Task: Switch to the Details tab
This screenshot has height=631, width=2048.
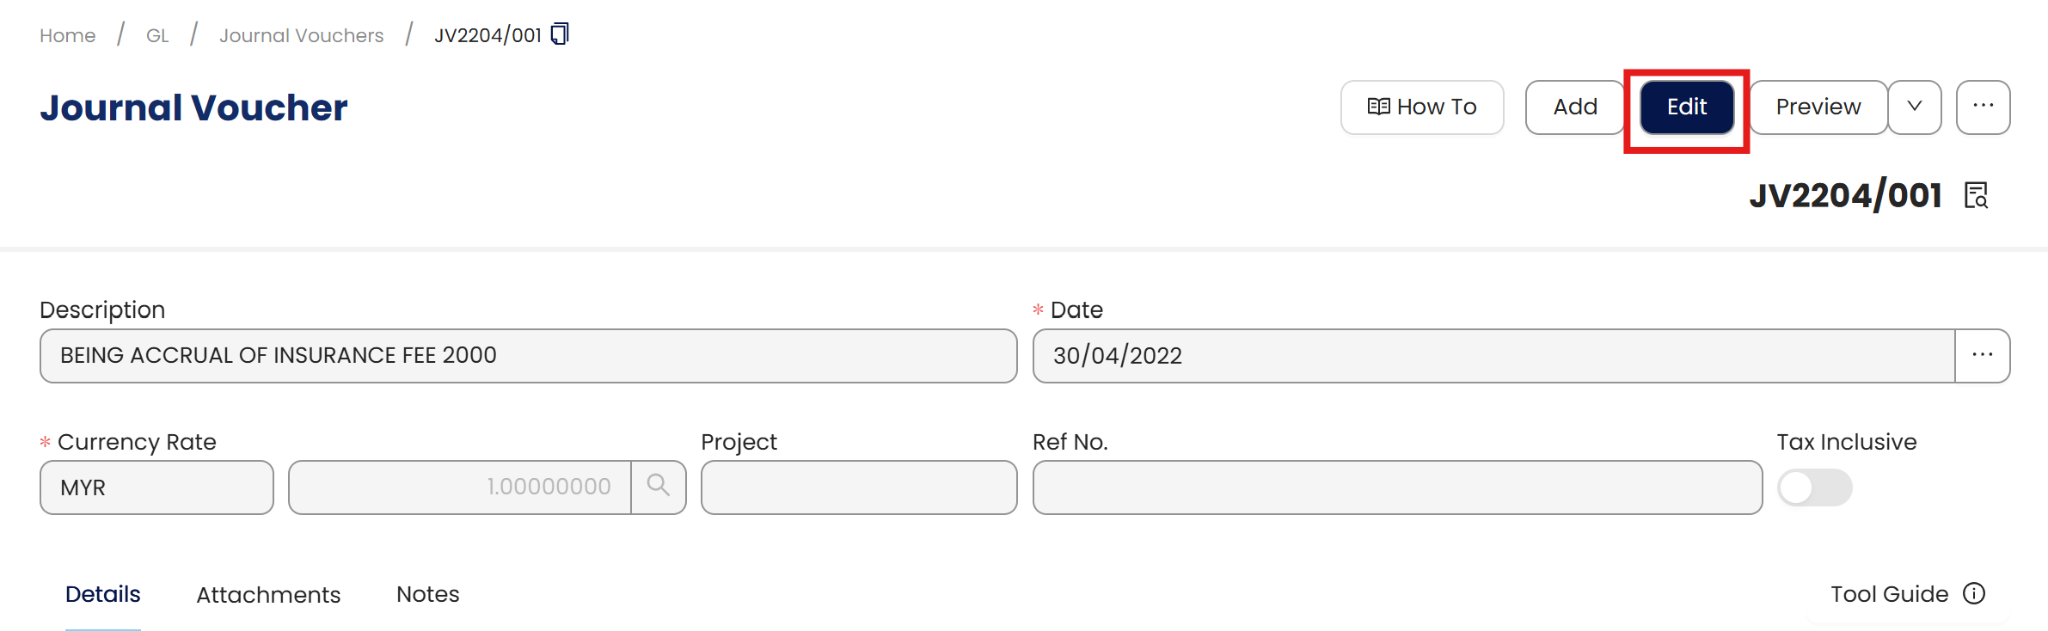Action: pos(103,594)
